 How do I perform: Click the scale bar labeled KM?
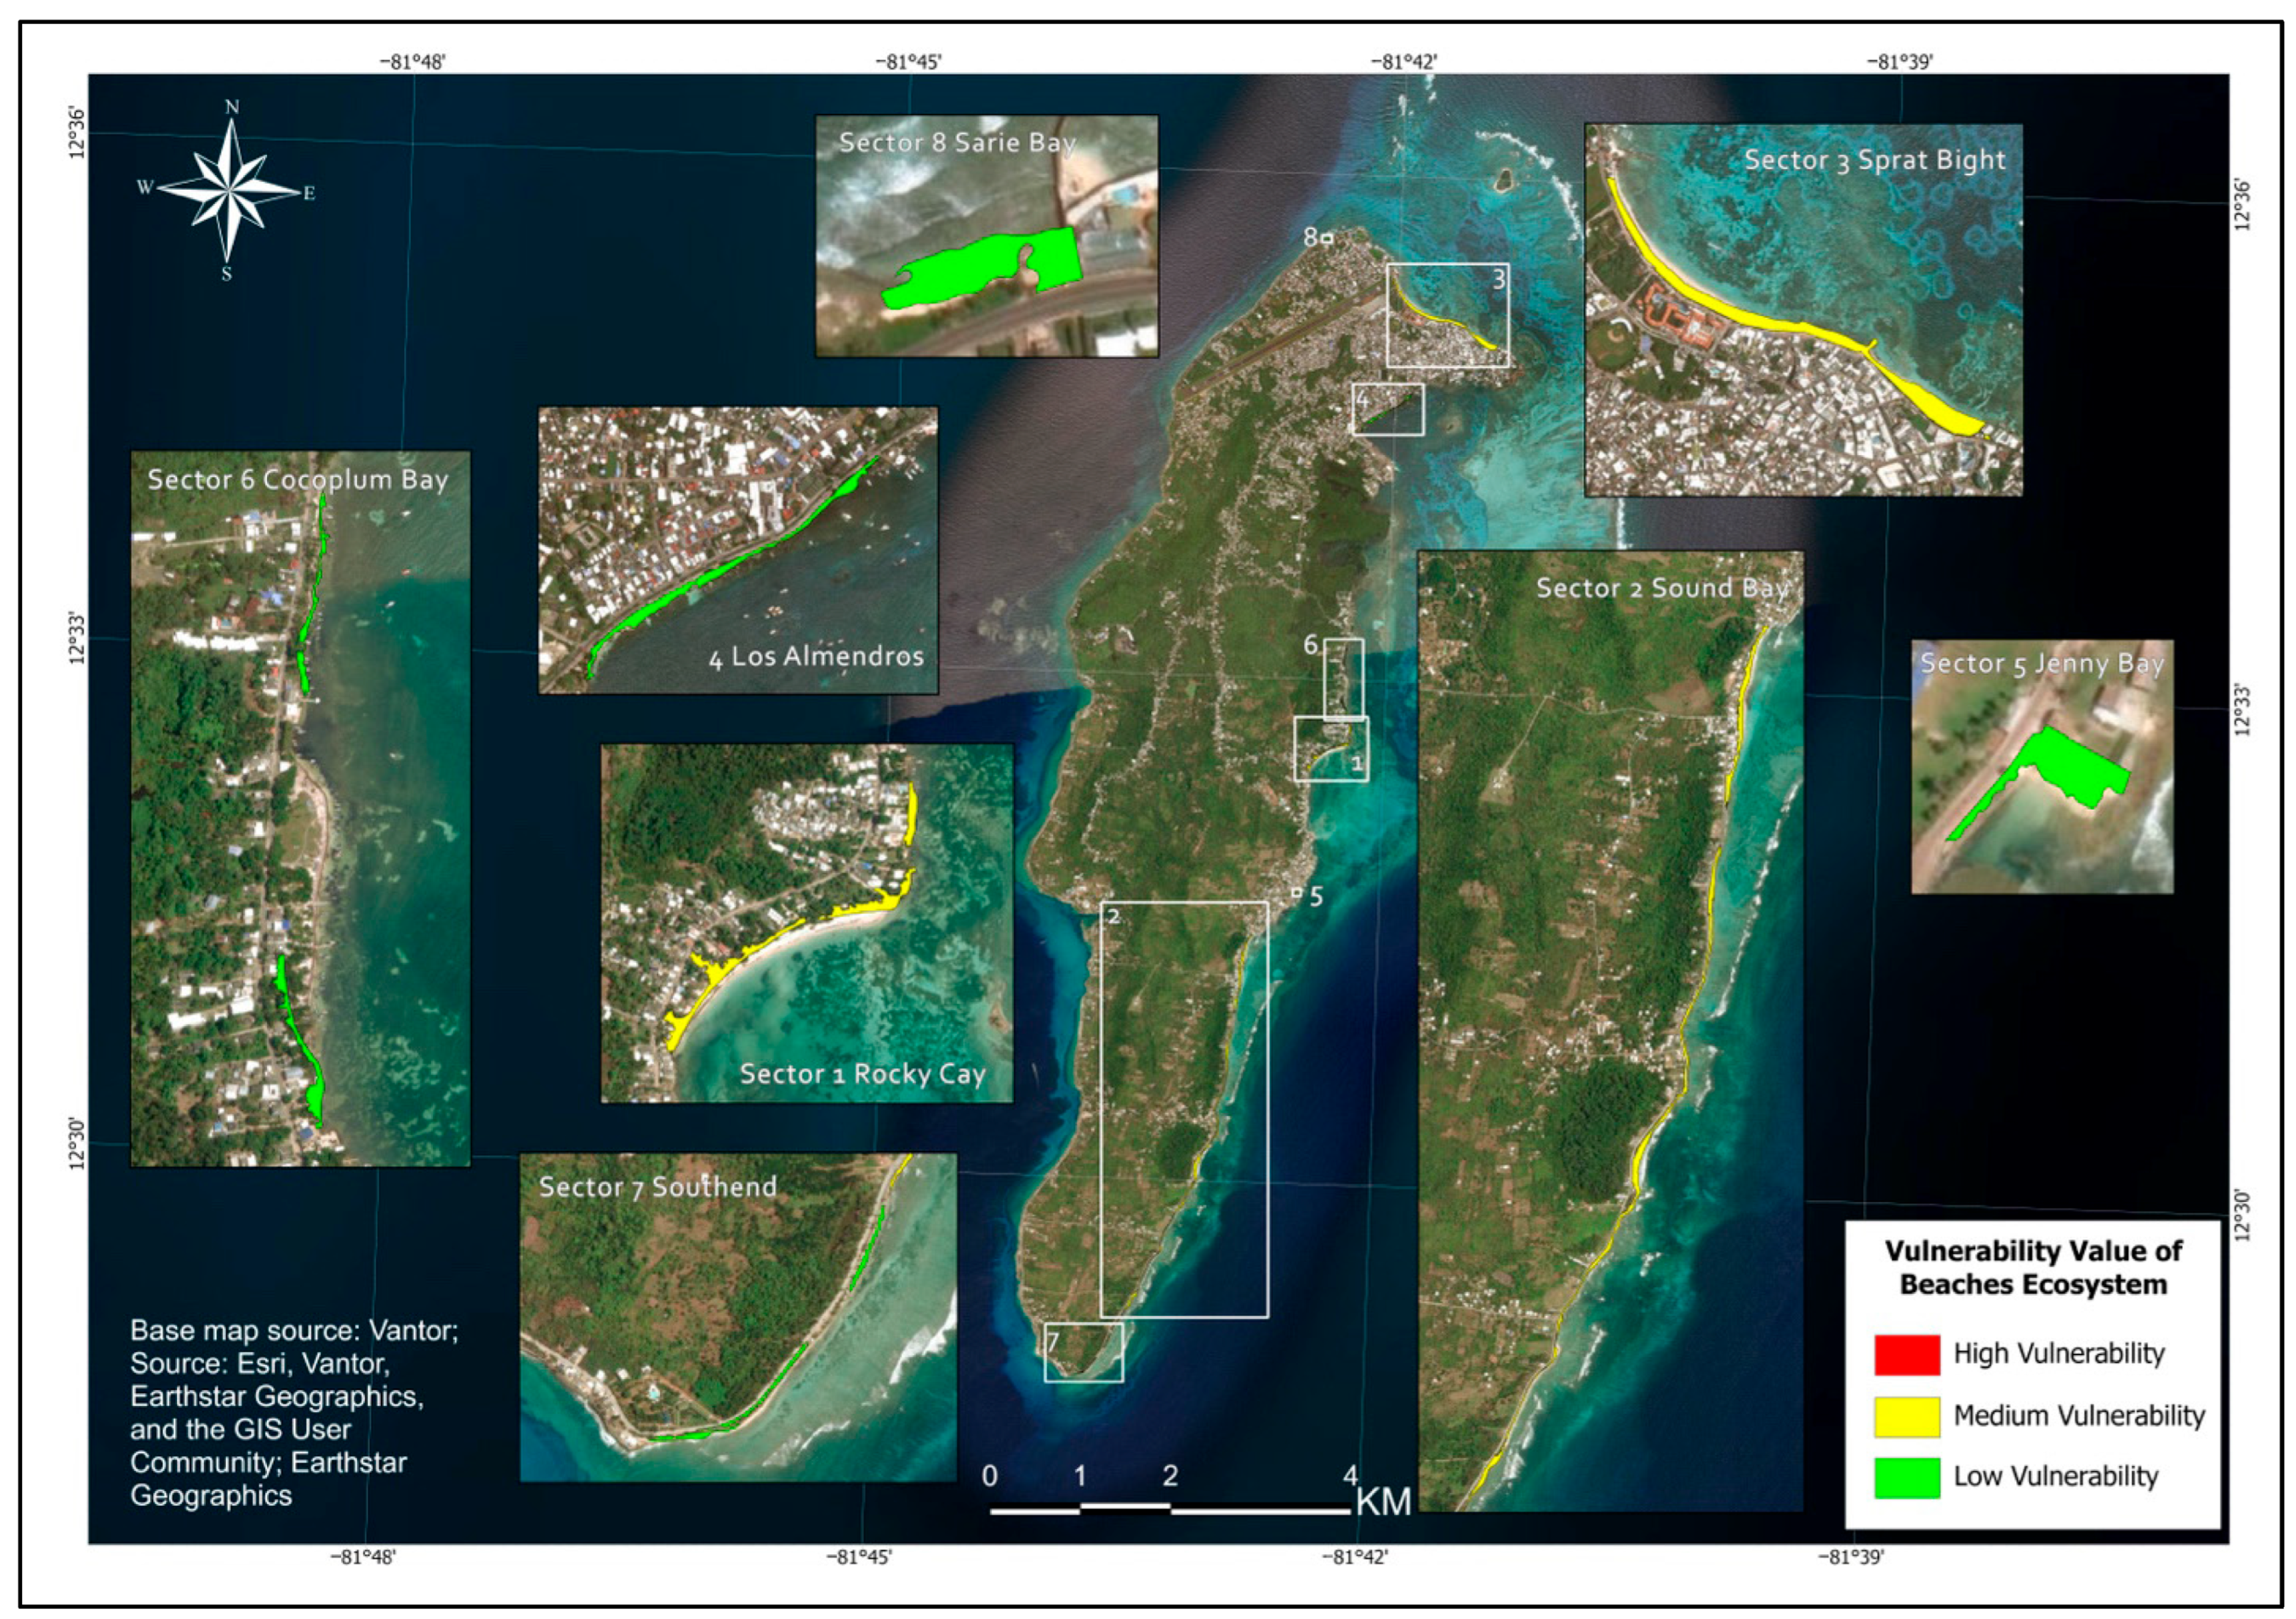click(x=1170, y=1507)
